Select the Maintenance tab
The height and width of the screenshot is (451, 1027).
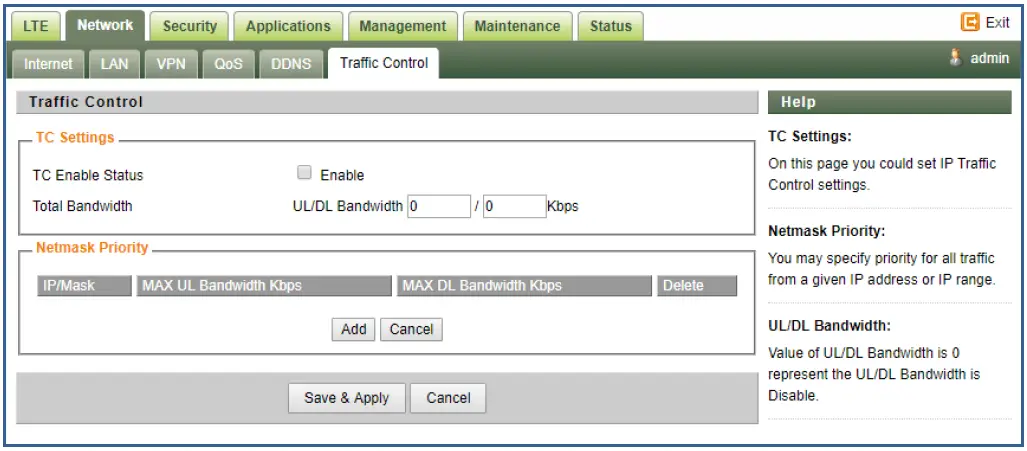(x=518, y=26)
